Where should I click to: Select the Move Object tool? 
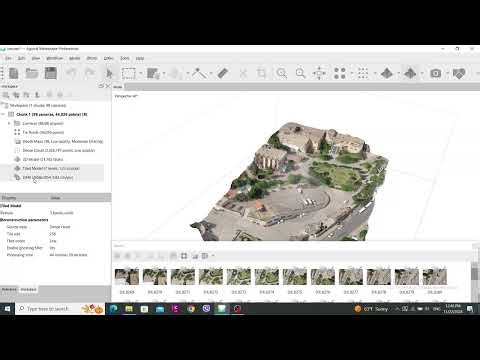[176, 73]
